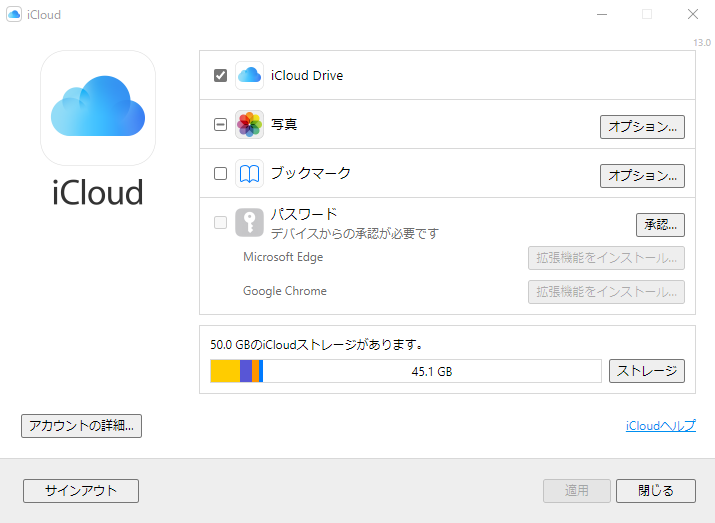Image resolution: width=715 pixels, height=523 pixels.
Task: Click the Passwords (パスワード) key icon
Action: point(249,223)
